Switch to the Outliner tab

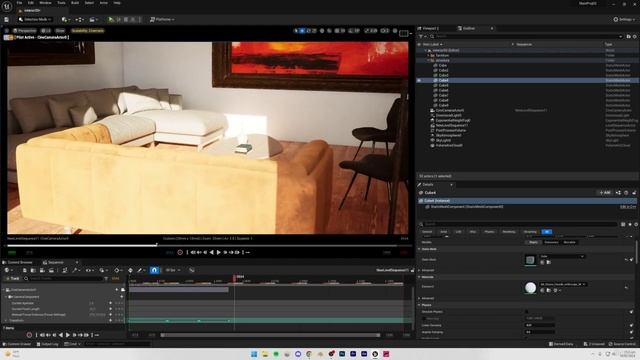[469, 29]
